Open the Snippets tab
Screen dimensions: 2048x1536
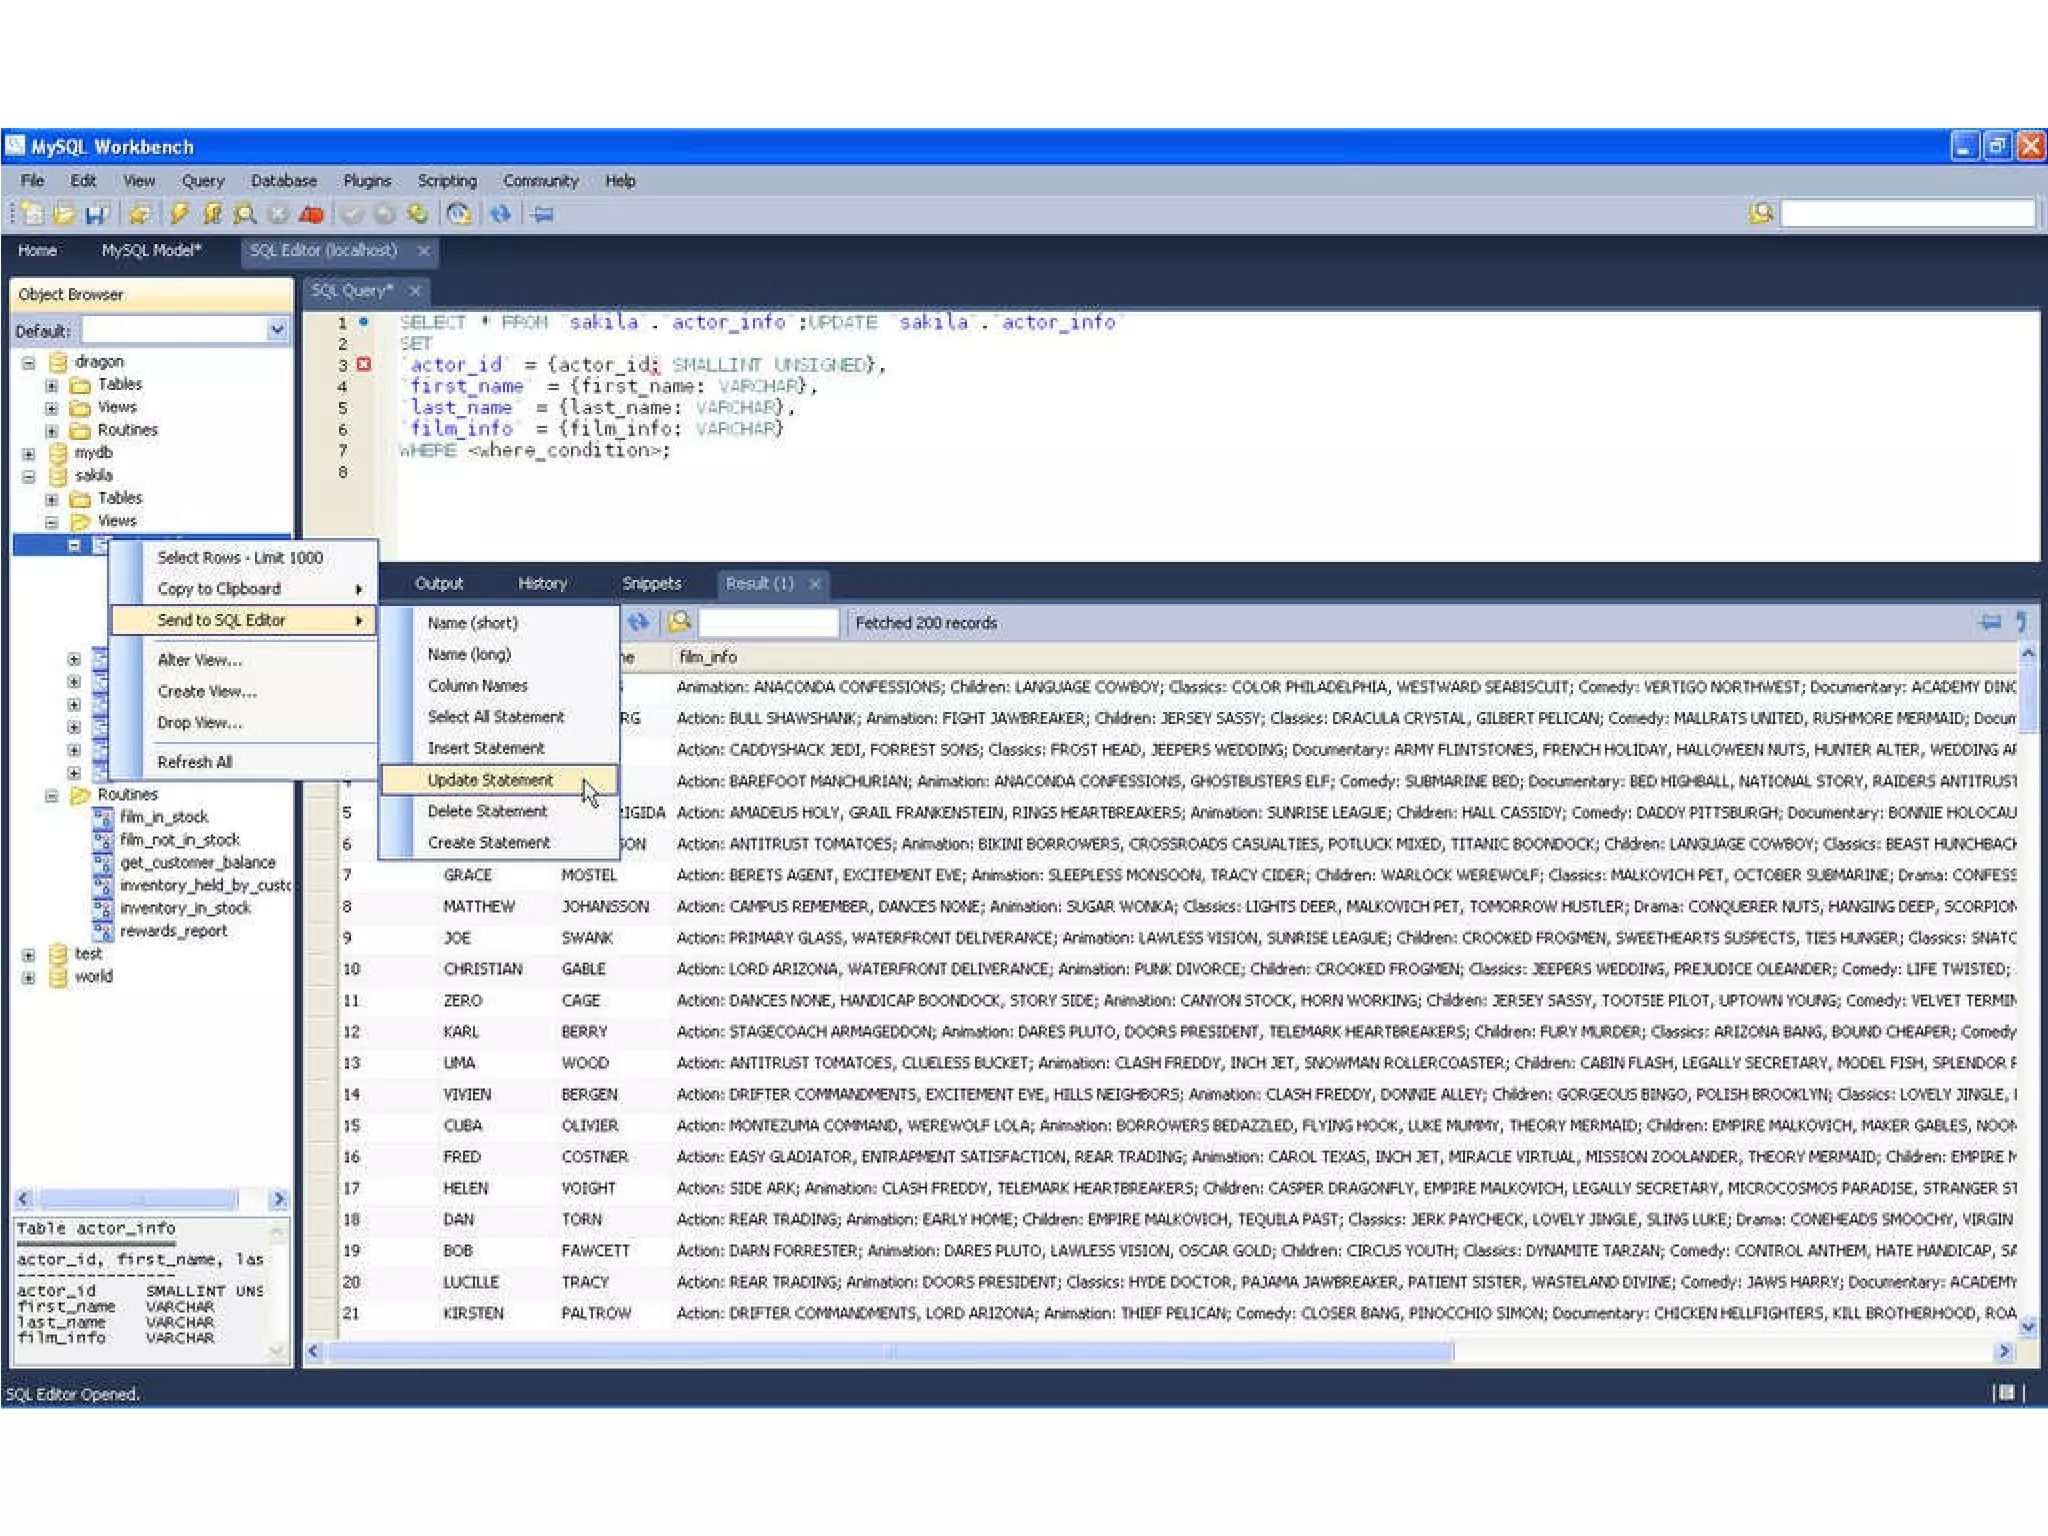(651, 583)
